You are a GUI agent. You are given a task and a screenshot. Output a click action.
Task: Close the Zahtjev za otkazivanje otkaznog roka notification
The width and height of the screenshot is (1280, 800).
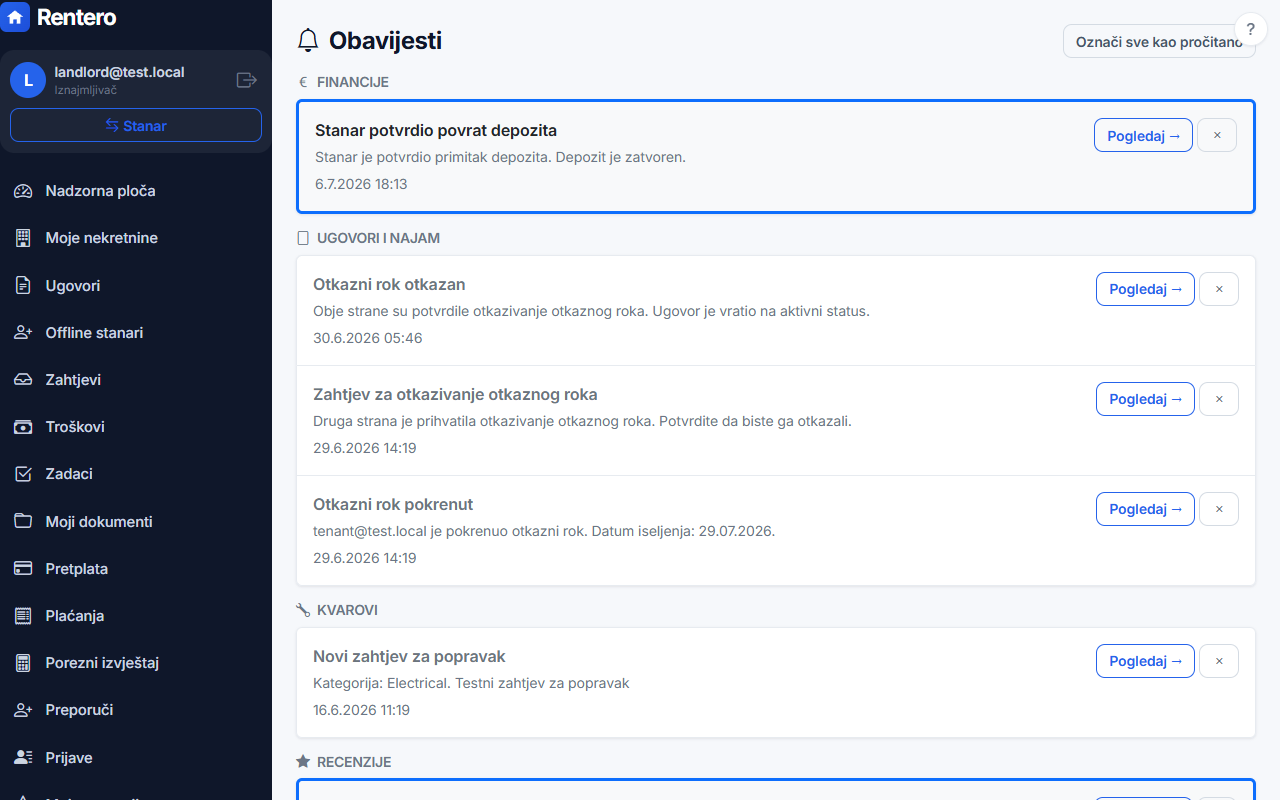1219,399
